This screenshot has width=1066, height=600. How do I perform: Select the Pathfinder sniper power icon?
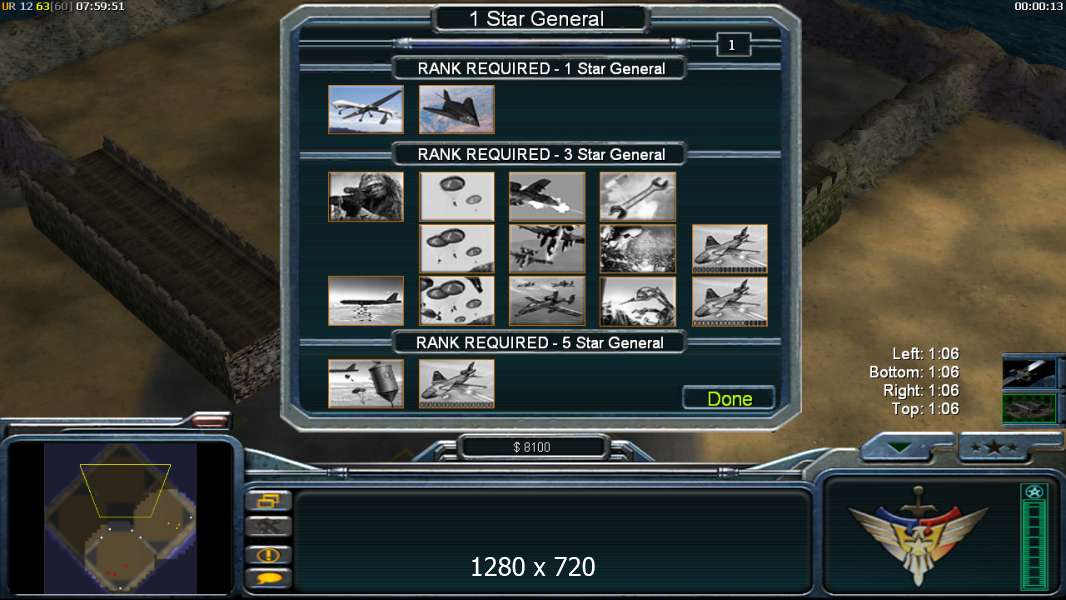click(366, 196)
